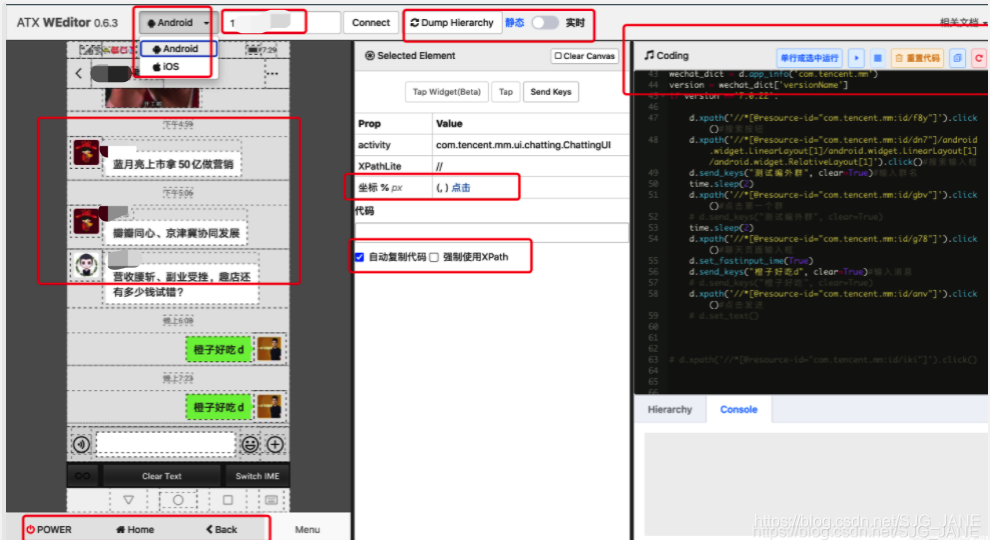
Task: Click 单行或选中运行 run button
Action: tap(809, 58)
